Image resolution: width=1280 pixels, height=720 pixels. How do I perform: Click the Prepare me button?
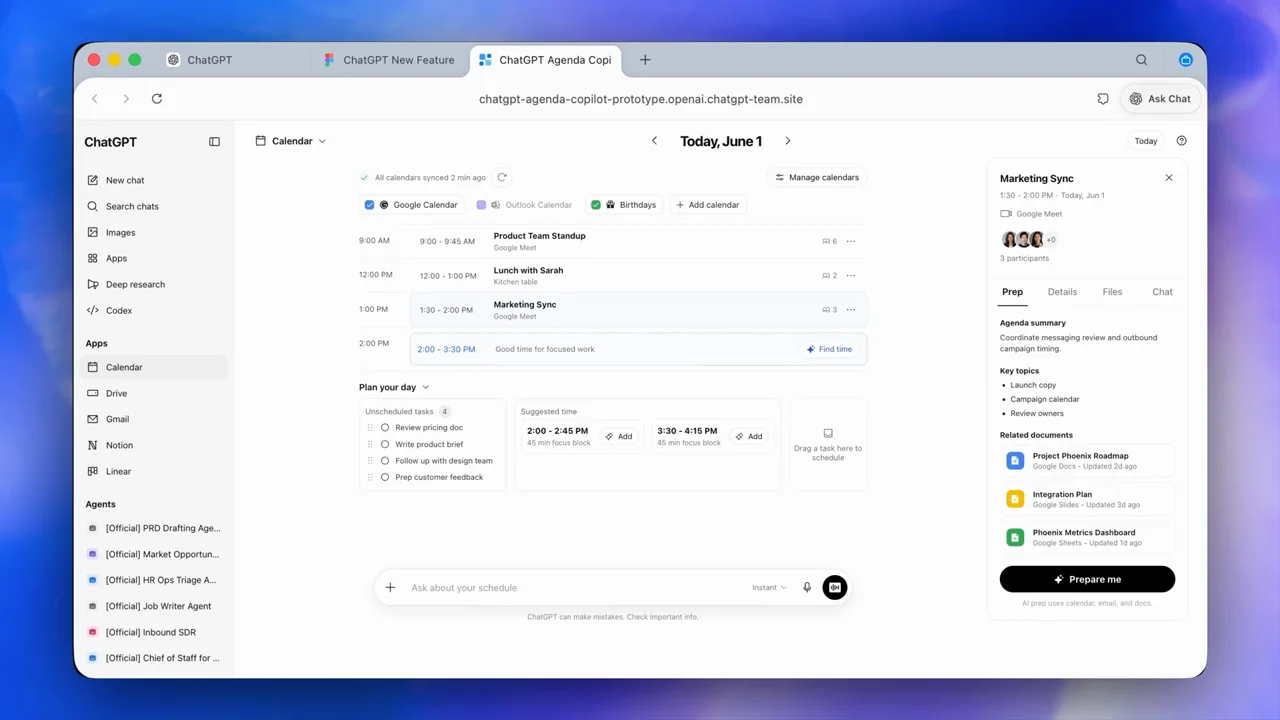1087,579
